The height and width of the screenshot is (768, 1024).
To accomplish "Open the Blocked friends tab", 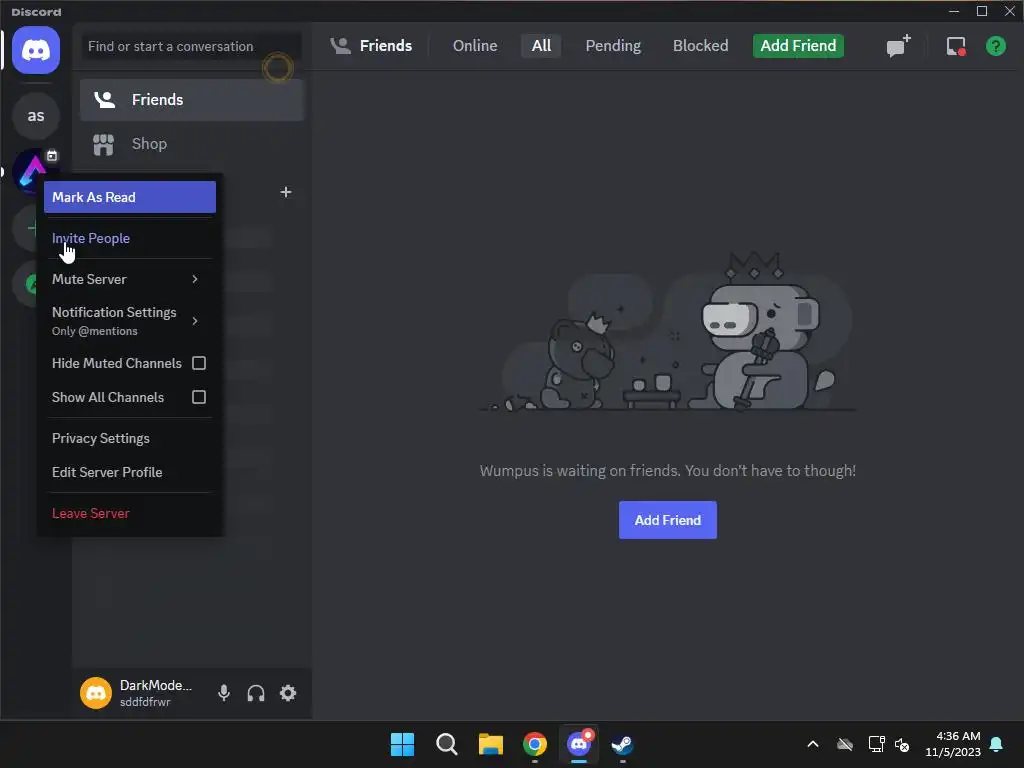I will point(700,46).
